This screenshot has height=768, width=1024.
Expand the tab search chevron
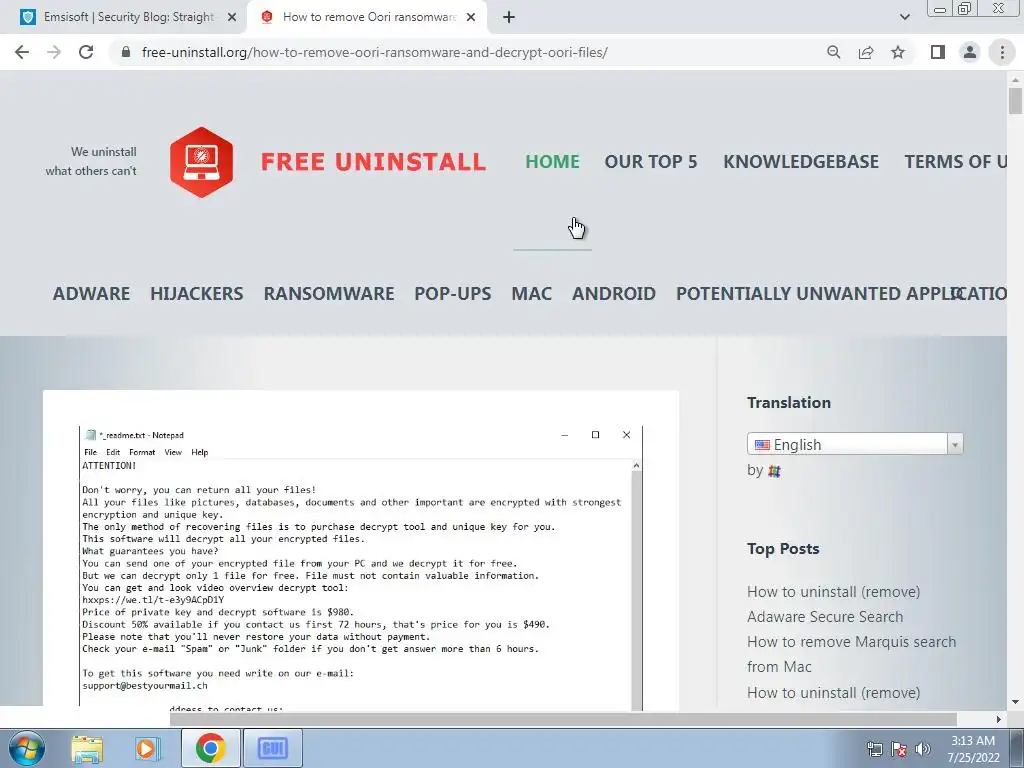tap(904, 18)
